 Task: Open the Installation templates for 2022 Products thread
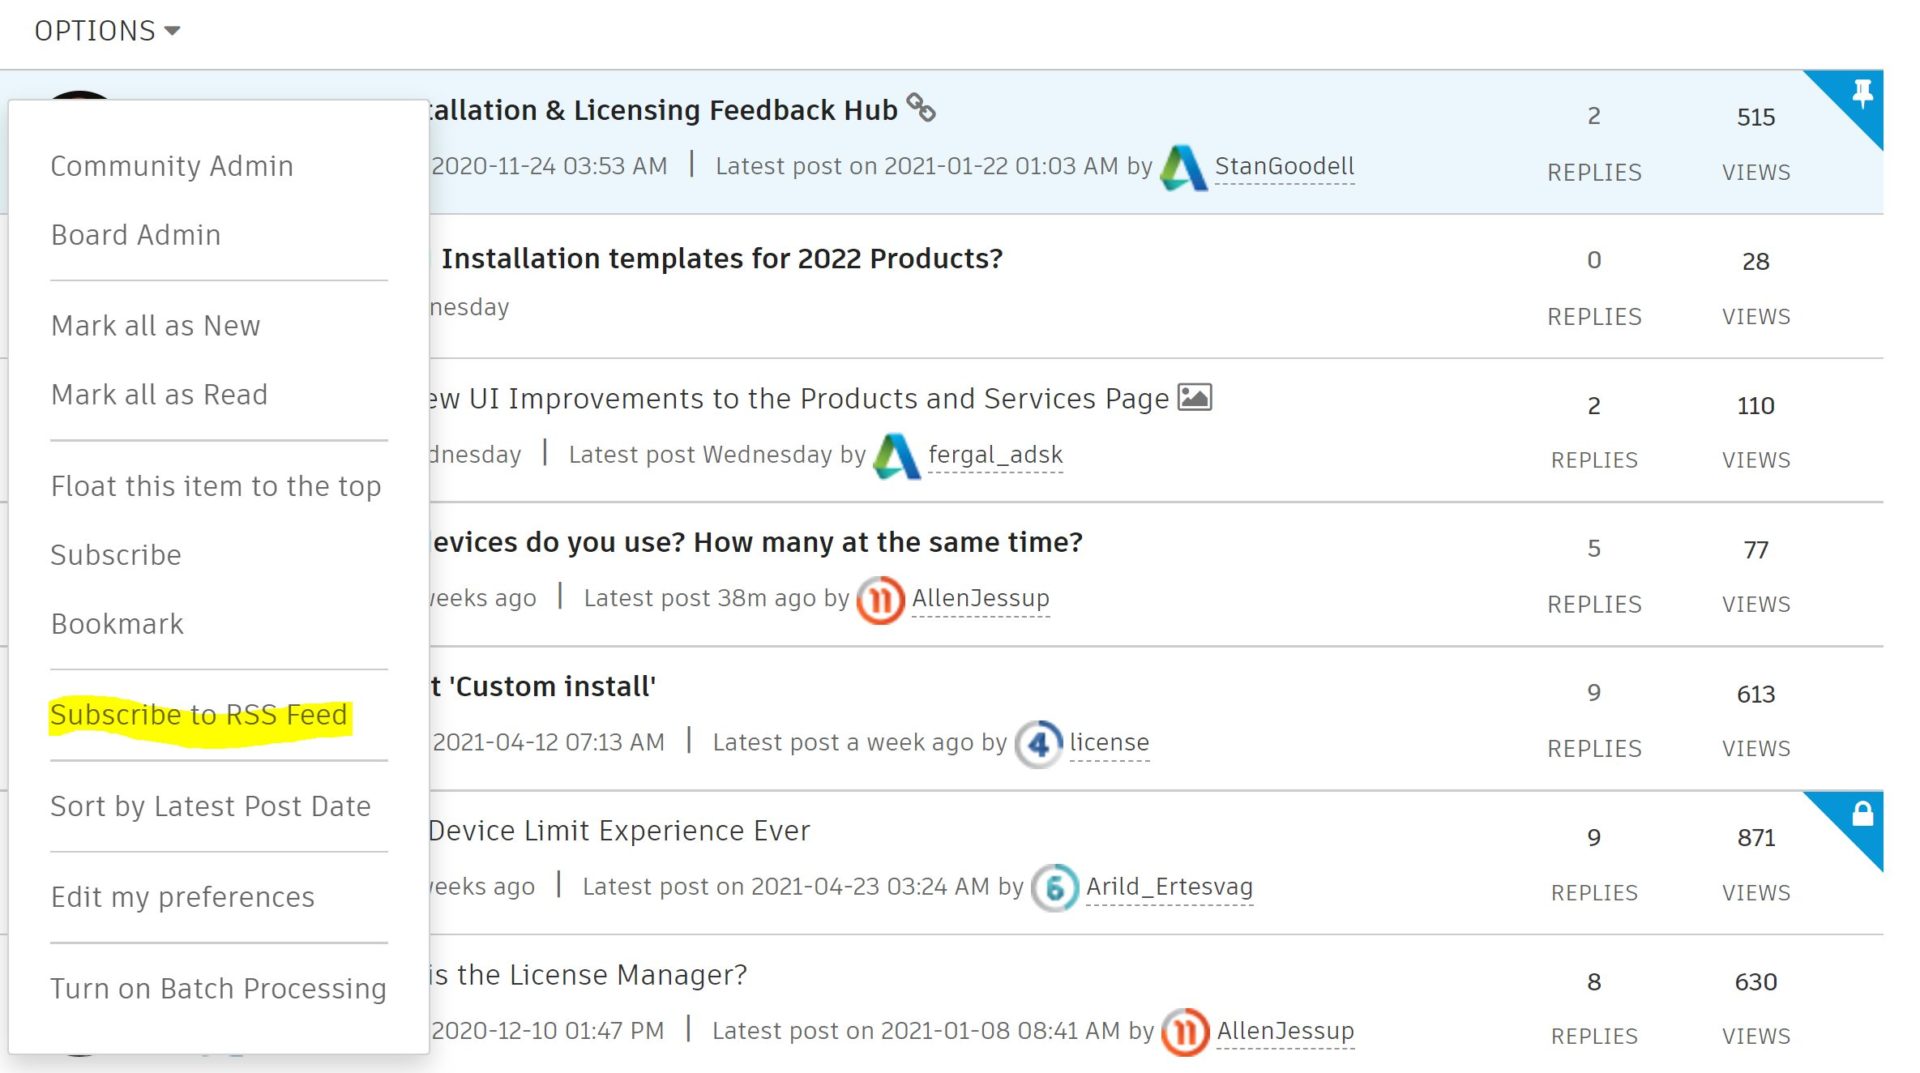coord(722,258)
